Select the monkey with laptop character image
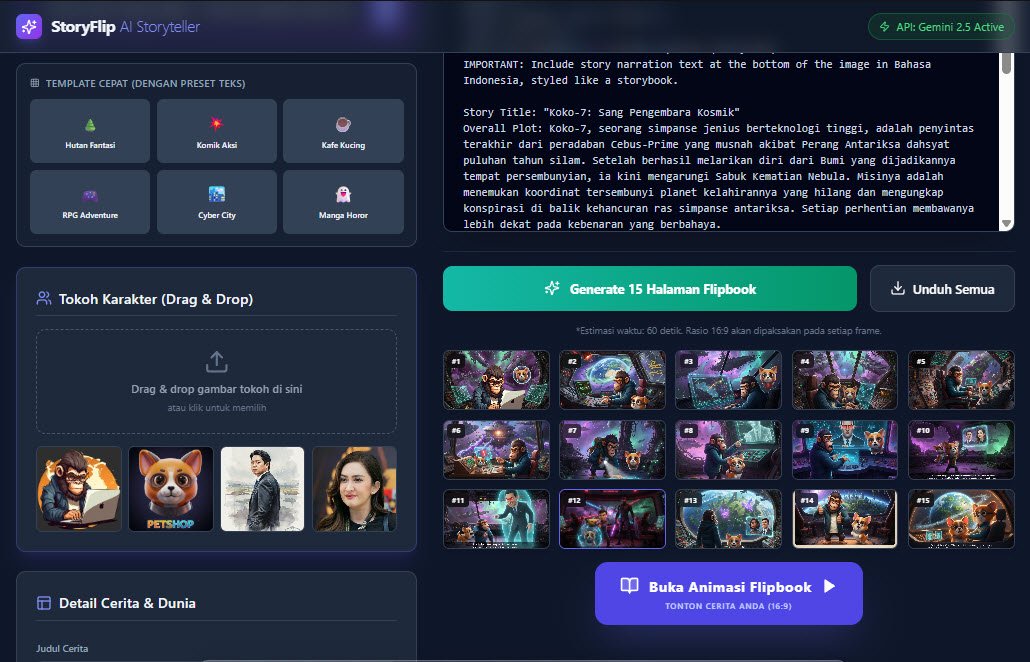 pos(79,489)
